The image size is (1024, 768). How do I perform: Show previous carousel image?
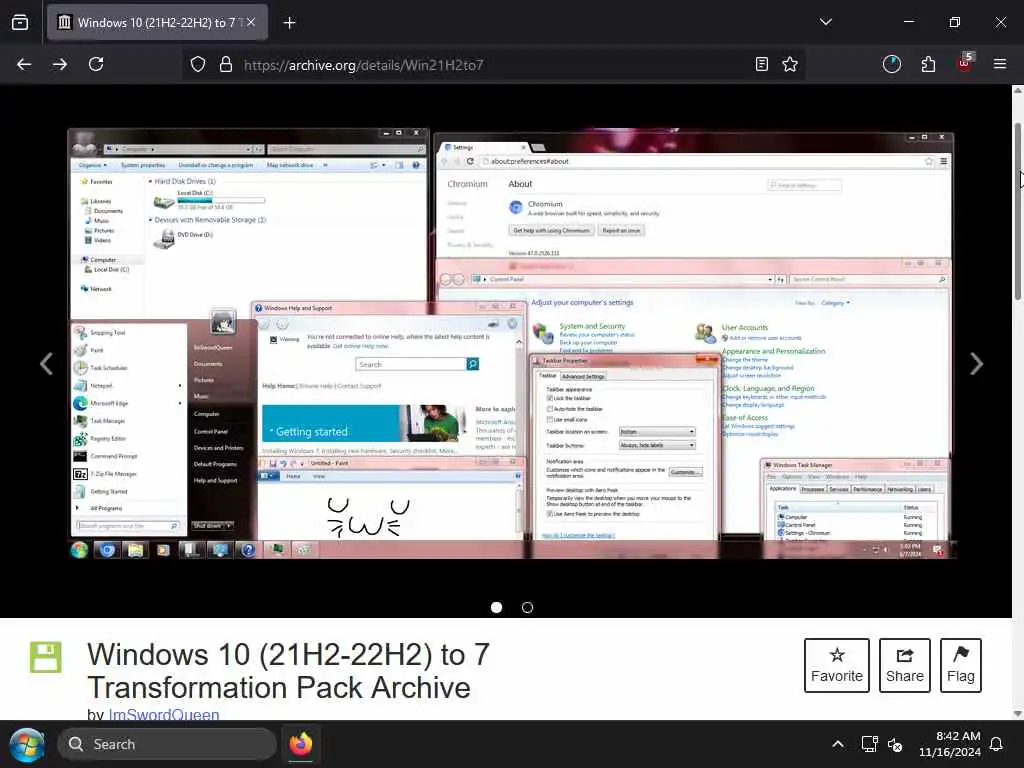[x=46, y=364]
